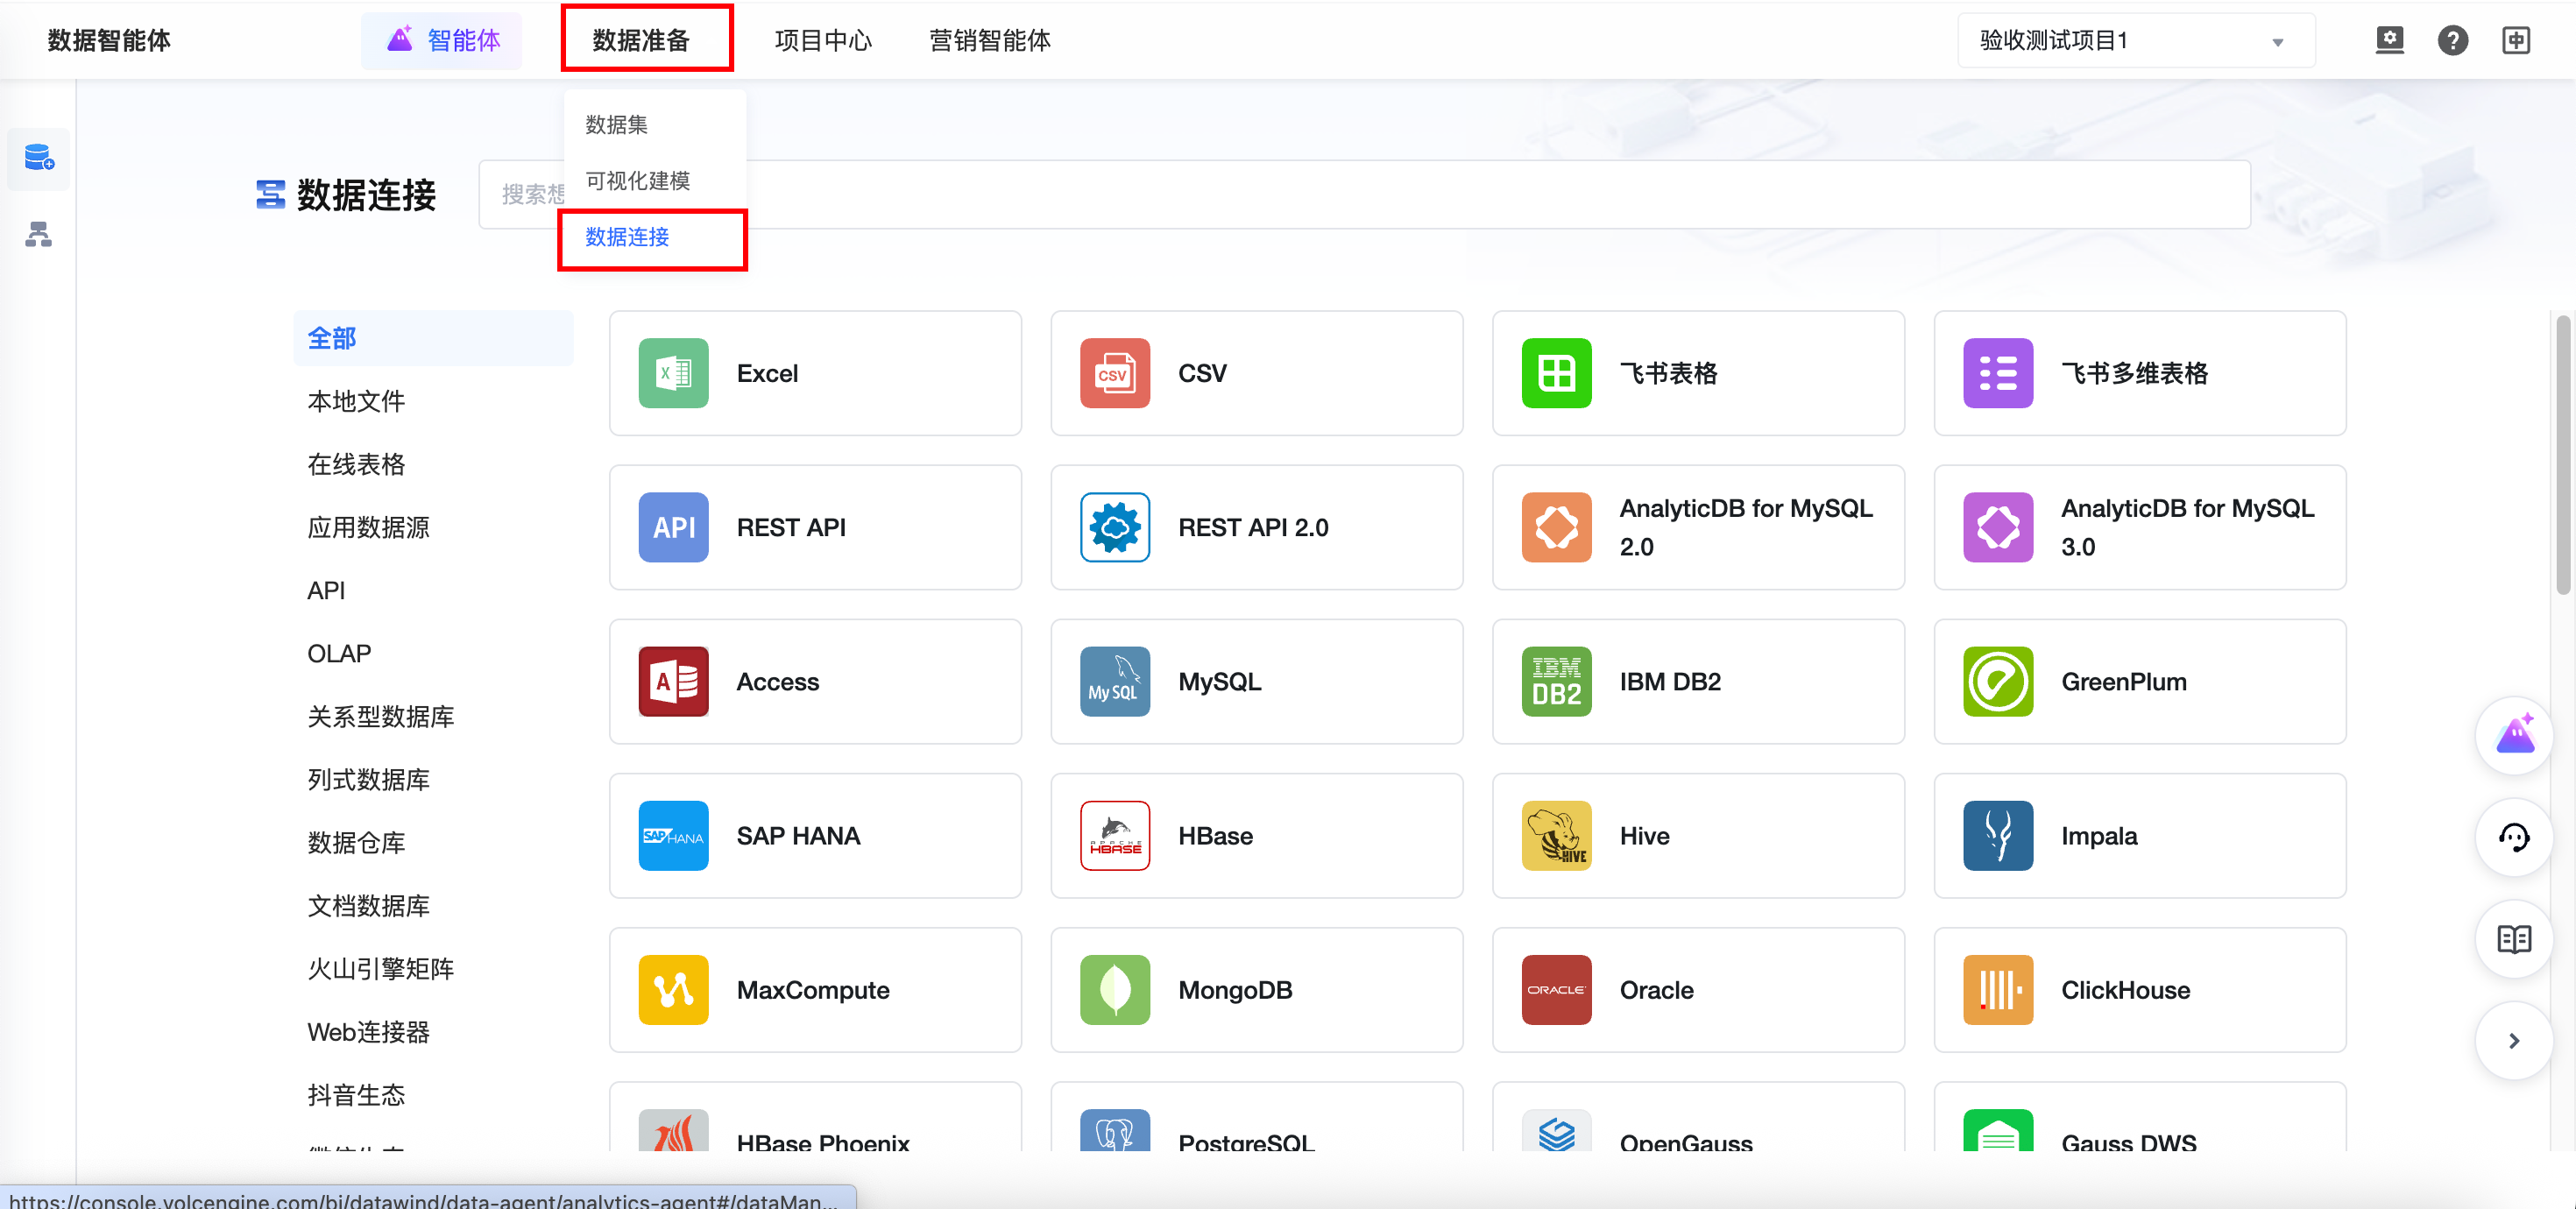Screen dimensions: 2576x1209
Task: Choose 可视化建模 menu entry
Action: [638, 181]
